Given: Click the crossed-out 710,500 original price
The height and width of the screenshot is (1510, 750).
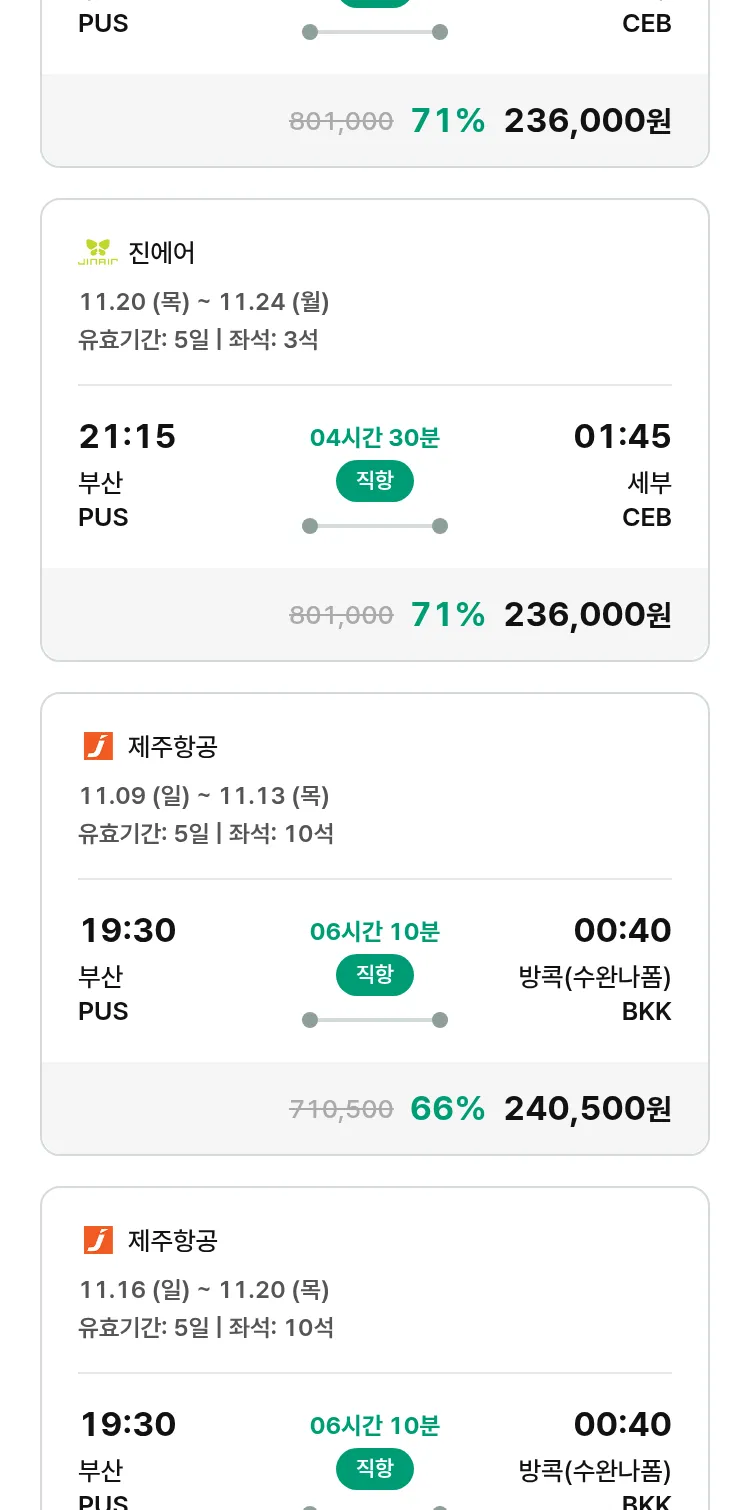Looking at the screenshot, I should click(x=341, y=1109).
